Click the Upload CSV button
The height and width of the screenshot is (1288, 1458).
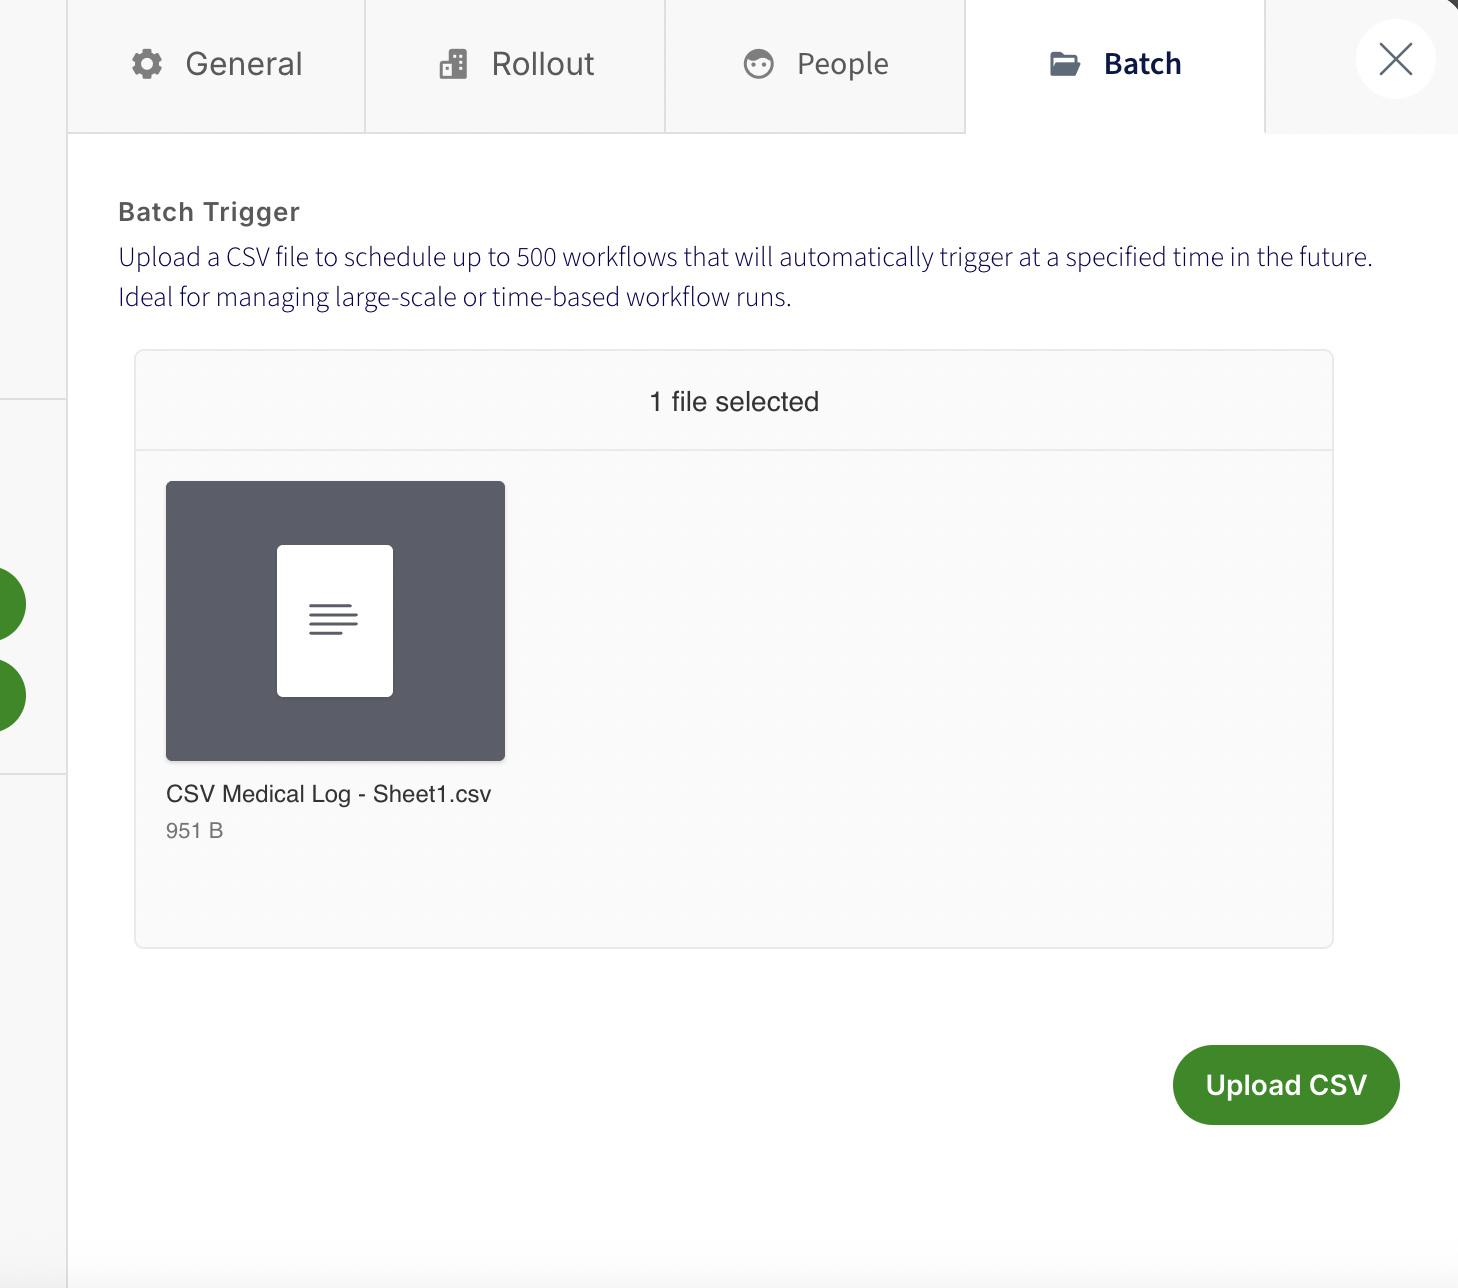(x=1286, y=1085)
